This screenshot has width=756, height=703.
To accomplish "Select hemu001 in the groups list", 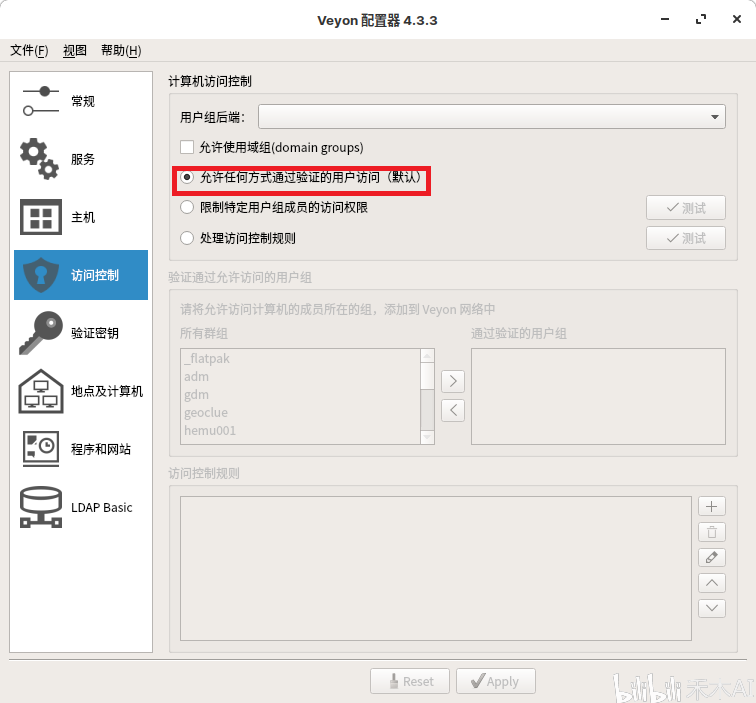I will [x=300, y=431].
